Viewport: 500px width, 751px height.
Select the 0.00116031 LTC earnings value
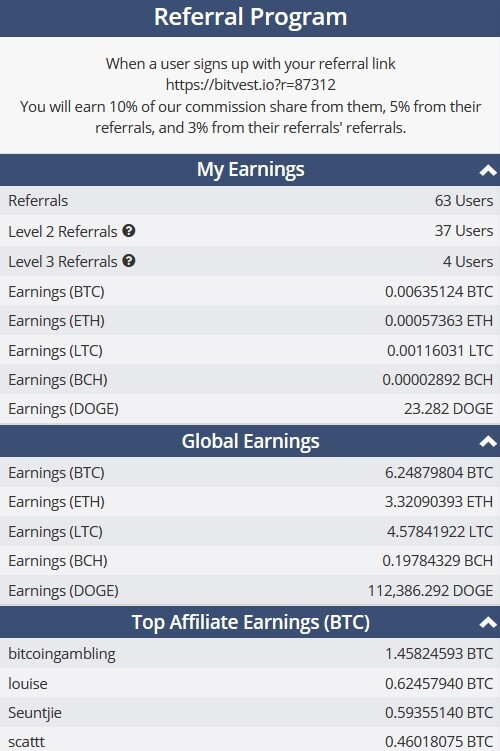pyautogui.click(x=440, y=351)
